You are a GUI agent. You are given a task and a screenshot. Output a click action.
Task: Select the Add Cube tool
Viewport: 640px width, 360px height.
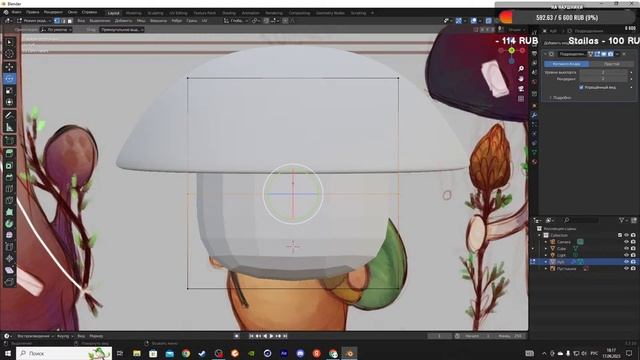click(x=9, y=140)
